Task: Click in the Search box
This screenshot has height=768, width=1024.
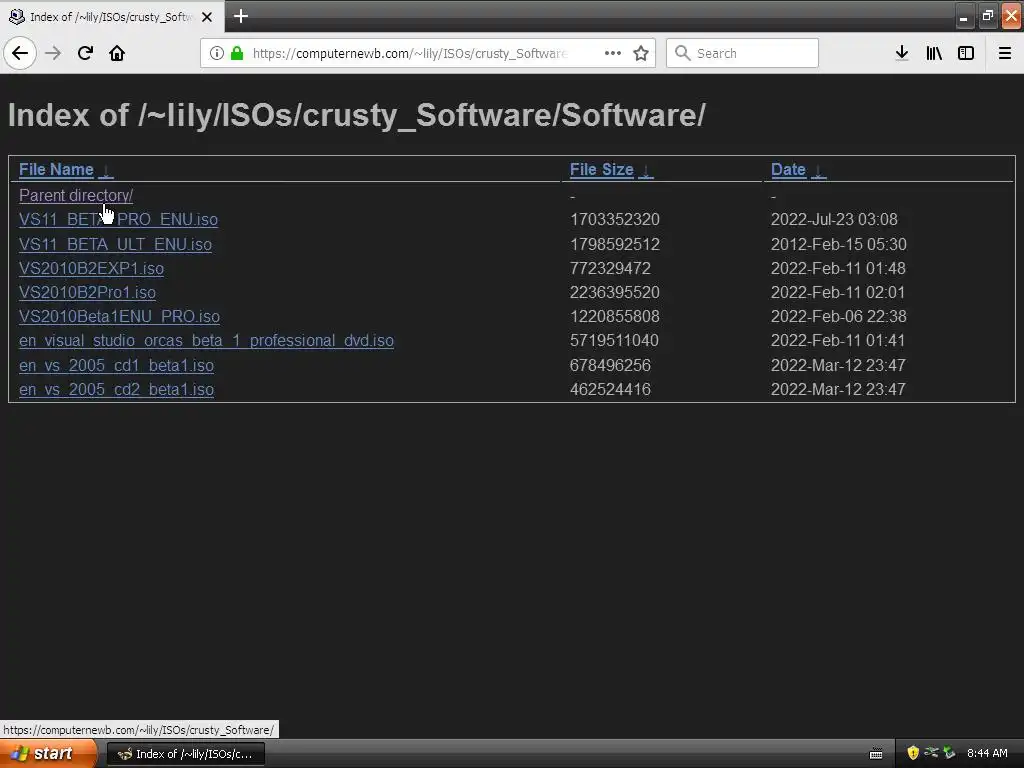Action: pos(742,53)
